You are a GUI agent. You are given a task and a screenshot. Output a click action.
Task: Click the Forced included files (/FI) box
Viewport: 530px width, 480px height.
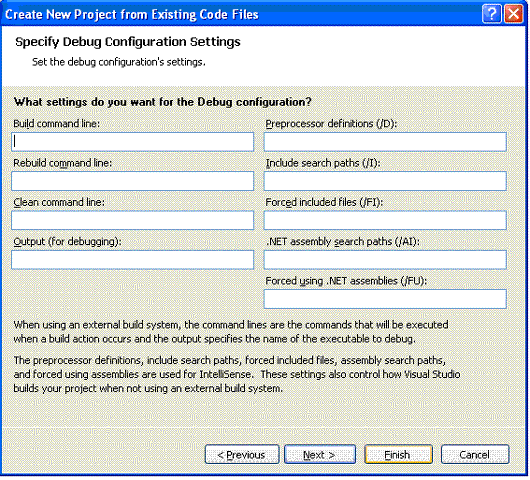[x=385, y=220]
